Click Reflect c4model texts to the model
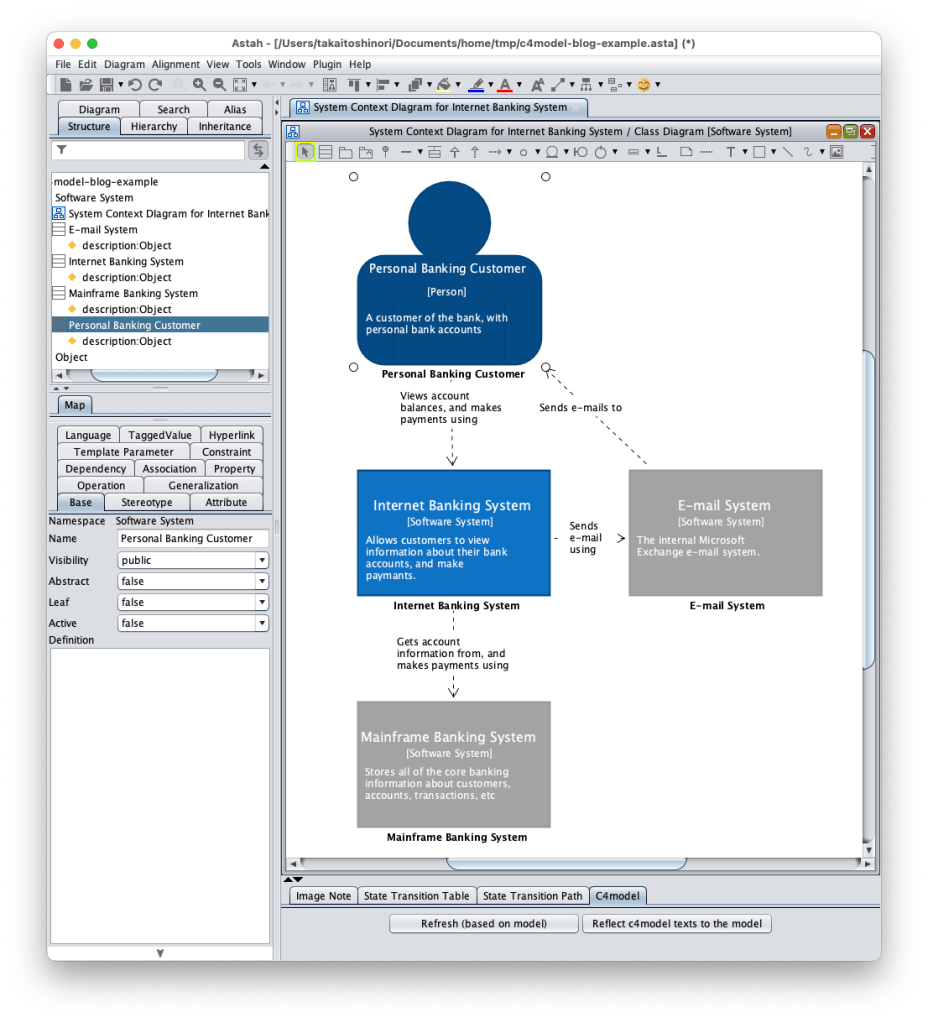This screenshot has height=1023, width=928. pyautogui.click(x=677, y=923)
